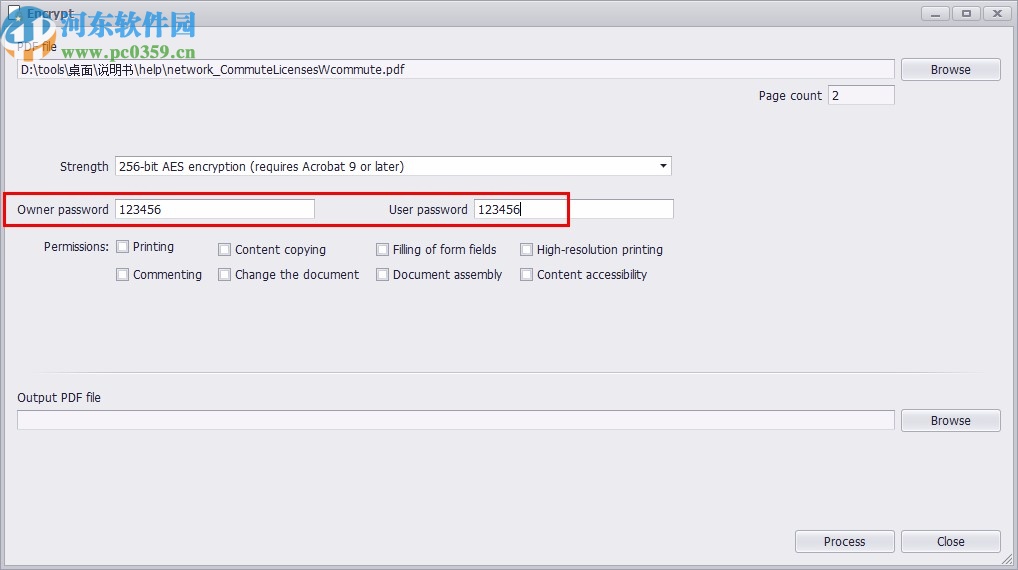
Task: Maximize the Encrypt window
Action: click(x=966, y=14)
